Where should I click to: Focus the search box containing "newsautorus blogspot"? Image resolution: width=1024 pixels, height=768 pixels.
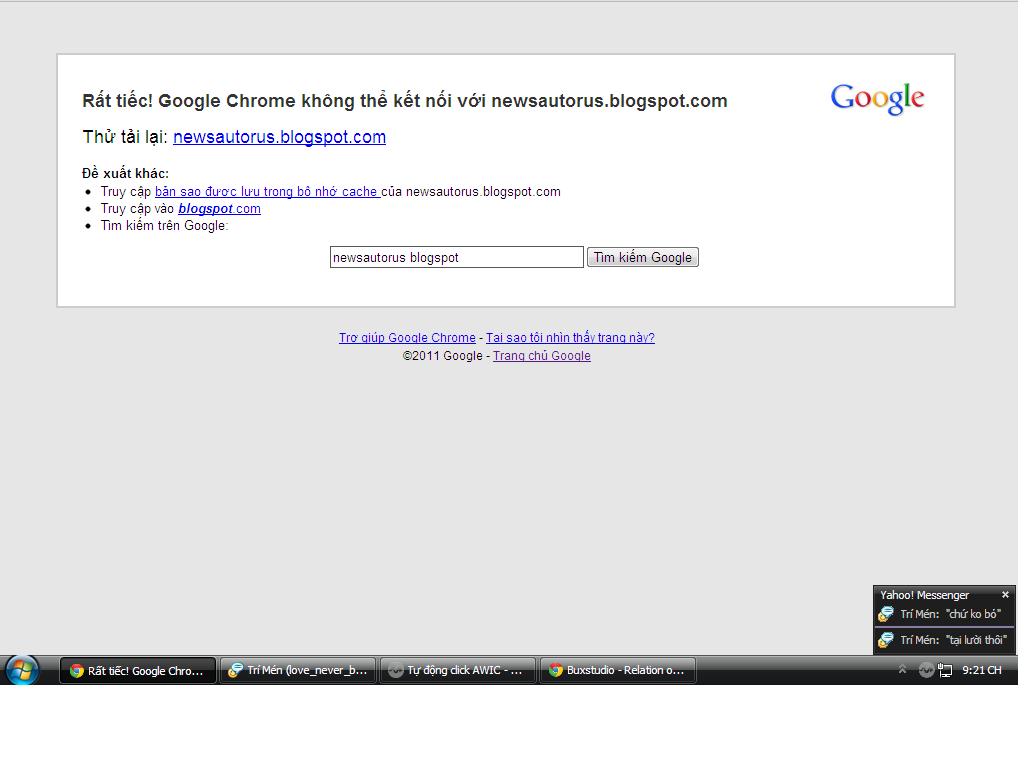[x=456, y=257]
